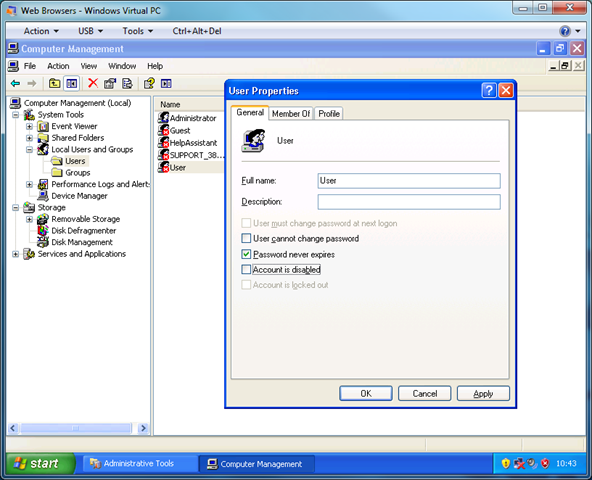592x480 pixels.
Task: Expand the Removable Storage node
Action: tap(29, 219)
